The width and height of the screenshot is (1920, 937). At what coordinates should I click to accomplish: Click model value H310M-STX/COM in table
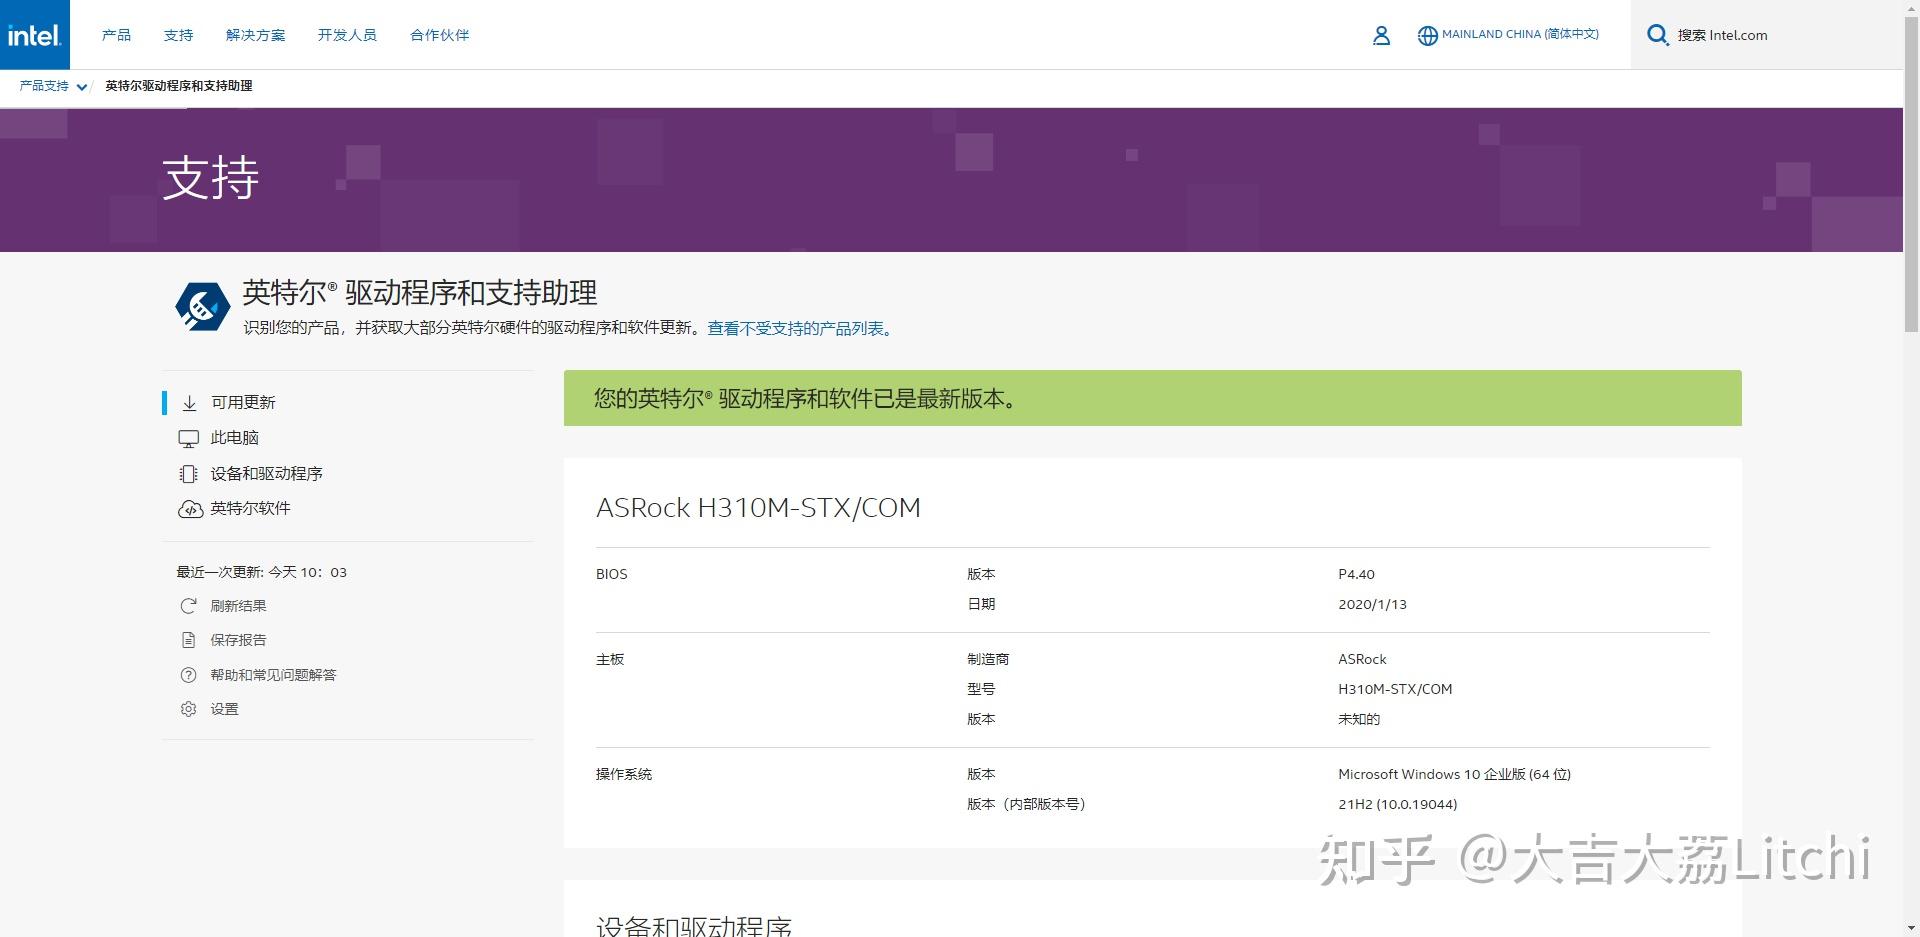tap(1395, 689)
